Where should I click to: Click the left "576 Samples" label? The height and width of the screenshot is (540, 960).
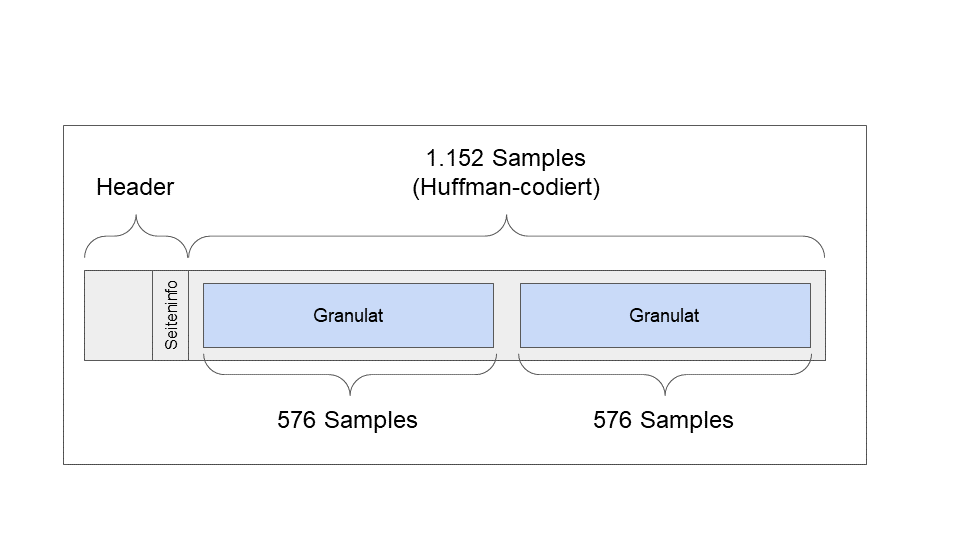click(x=347, y=420)
